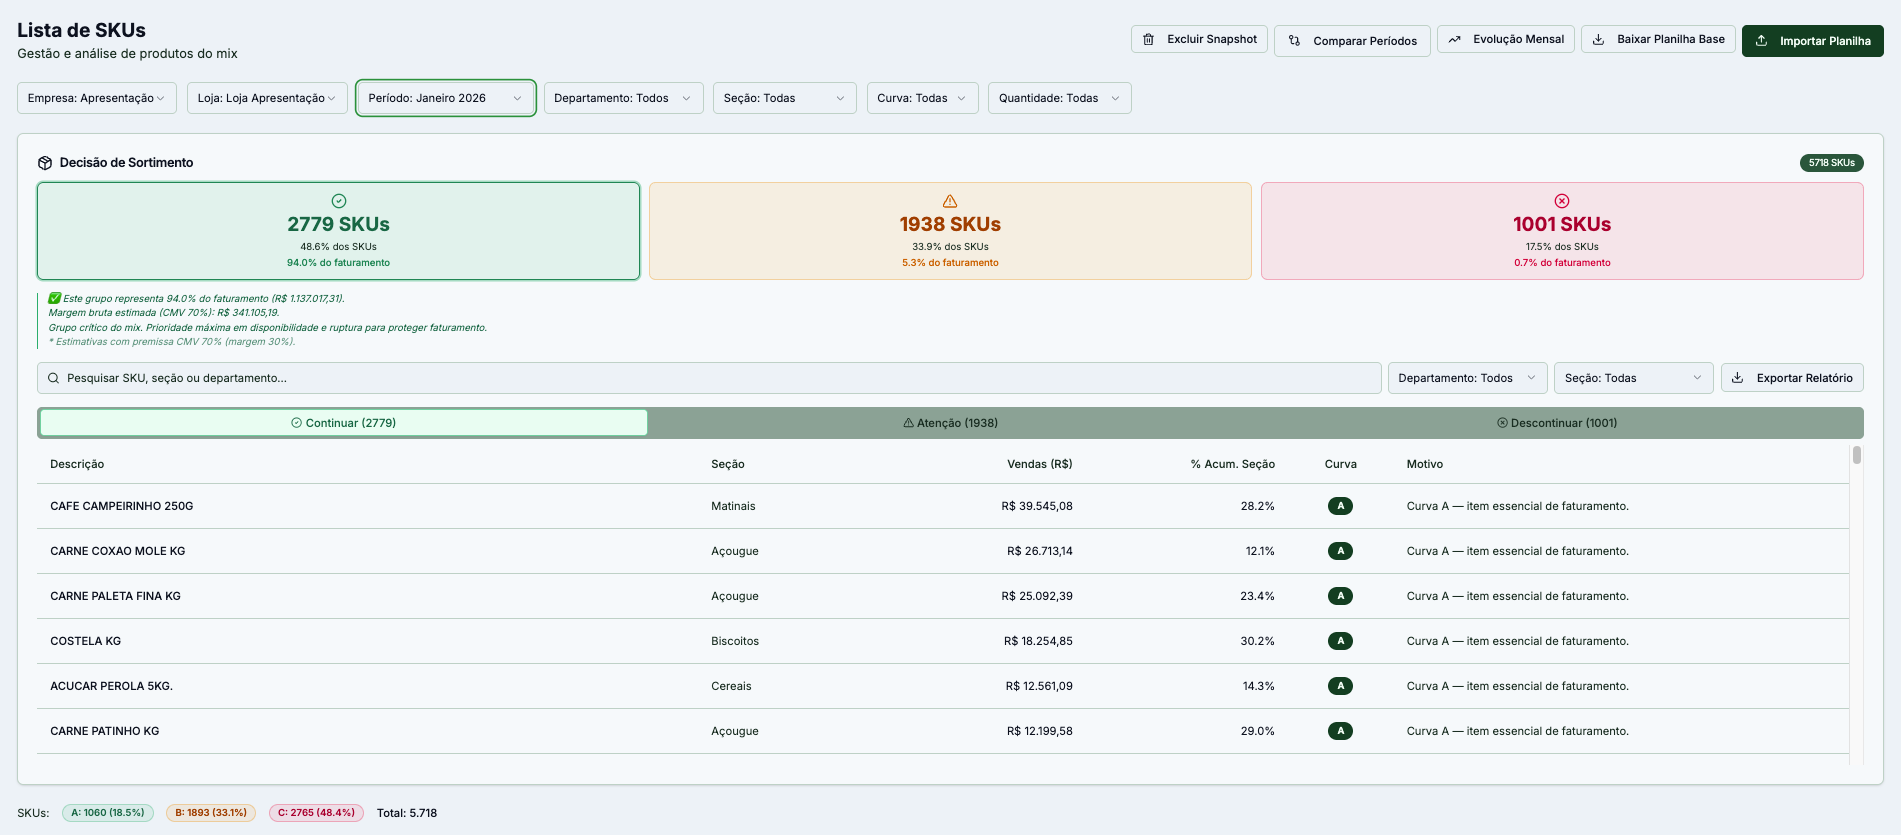Click the upload icon in Importar Planilha
Image resolution: width=1901 pixels, height=835 pixels.
1761,41
